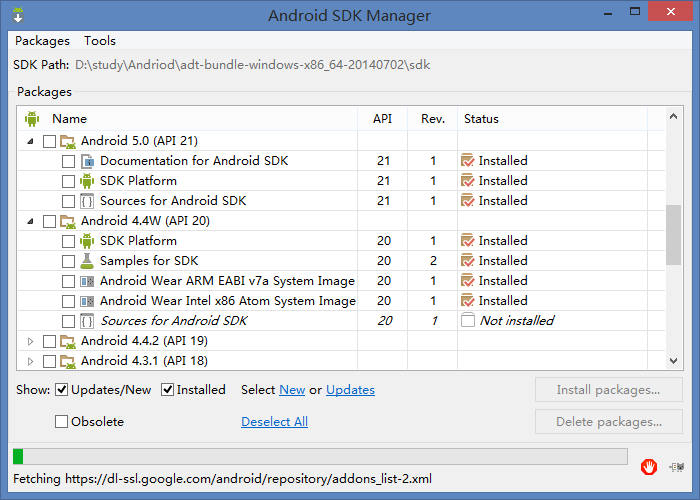Open the SDK Manager log icon
This screenshot has width=700, height=500.
[677, 467]
